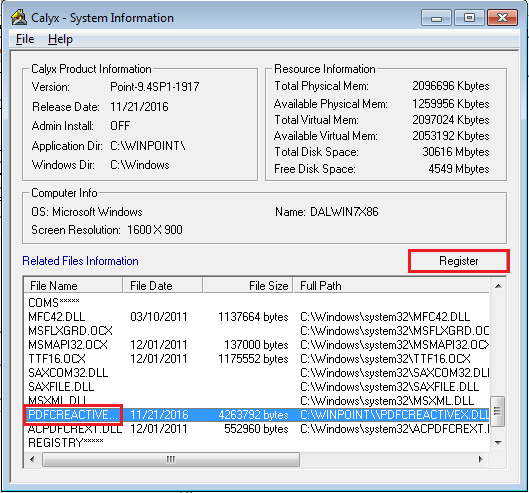This screenshot has width=529, height=493.
Task: Sort by the File Size column header
Action: point(248,285)
